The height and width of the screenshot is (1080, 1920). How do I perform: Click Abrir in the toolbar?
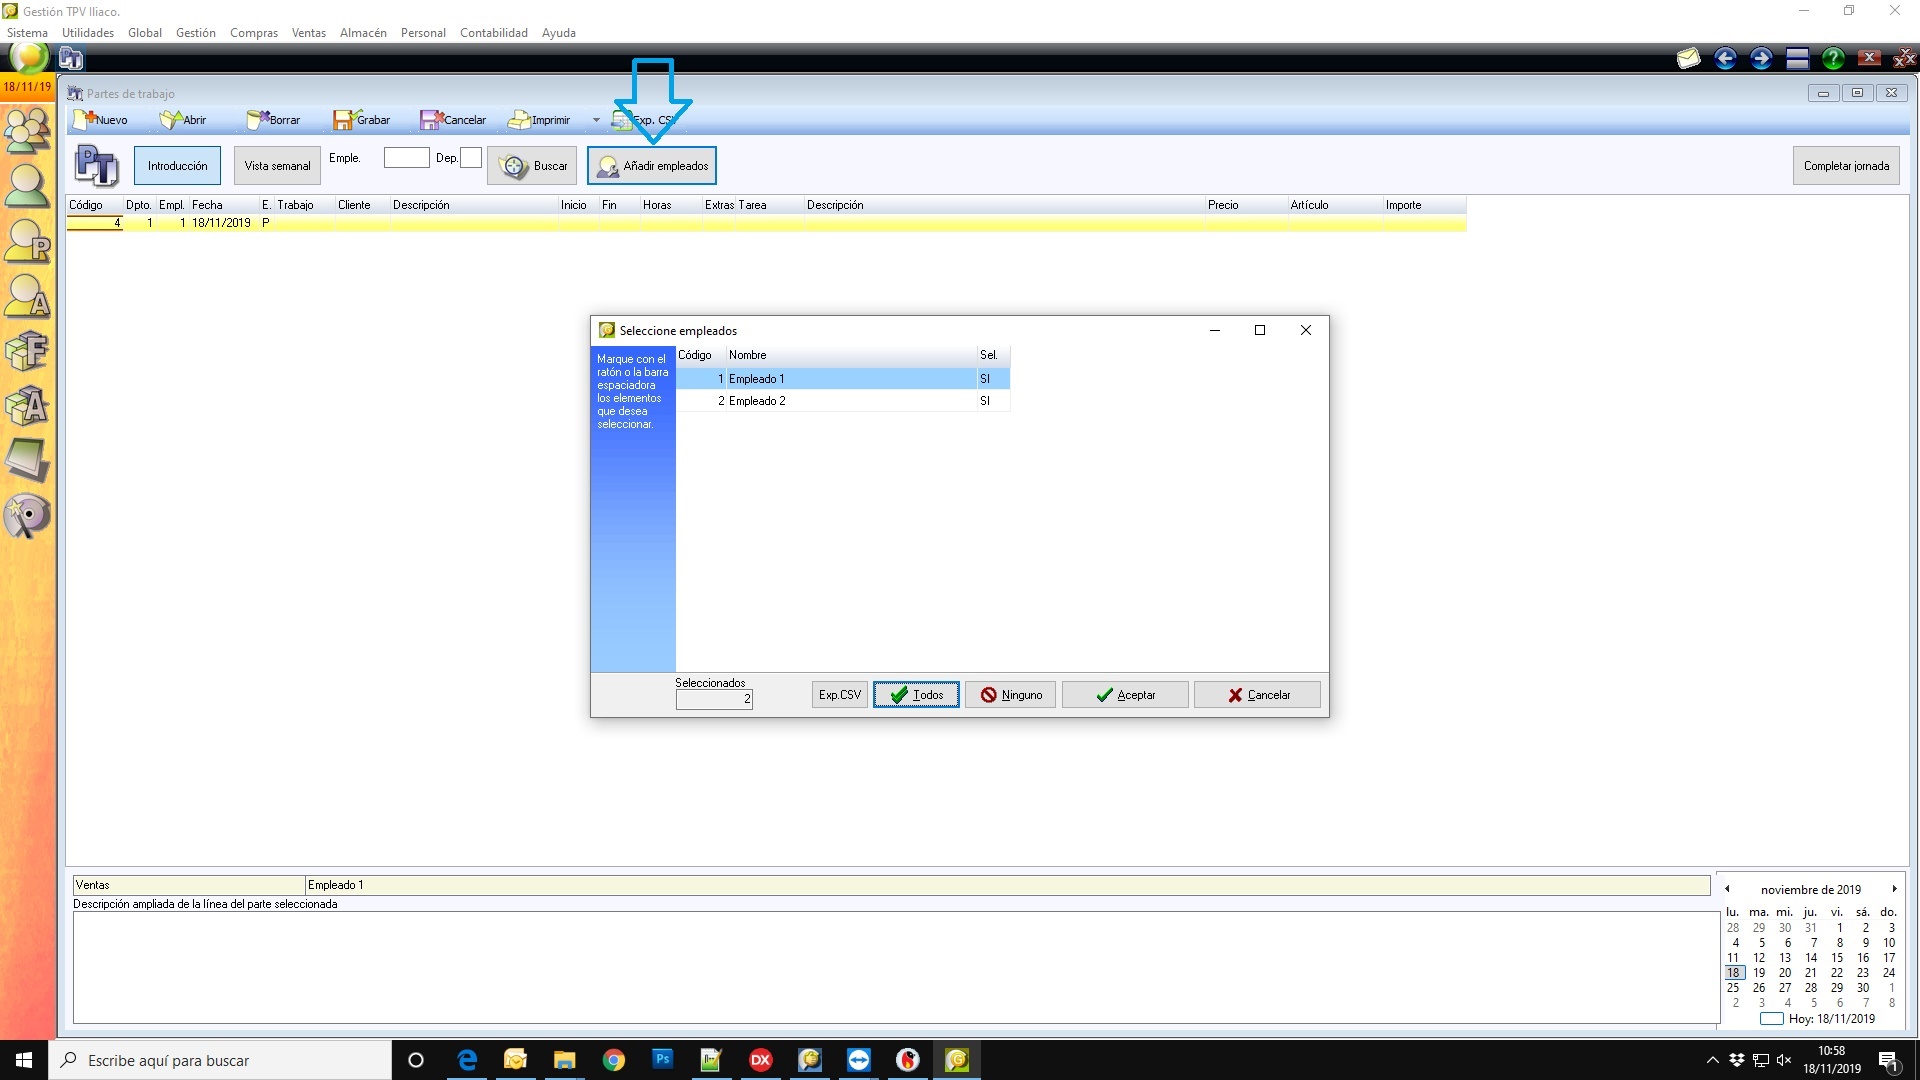click(x=184, y=120)
